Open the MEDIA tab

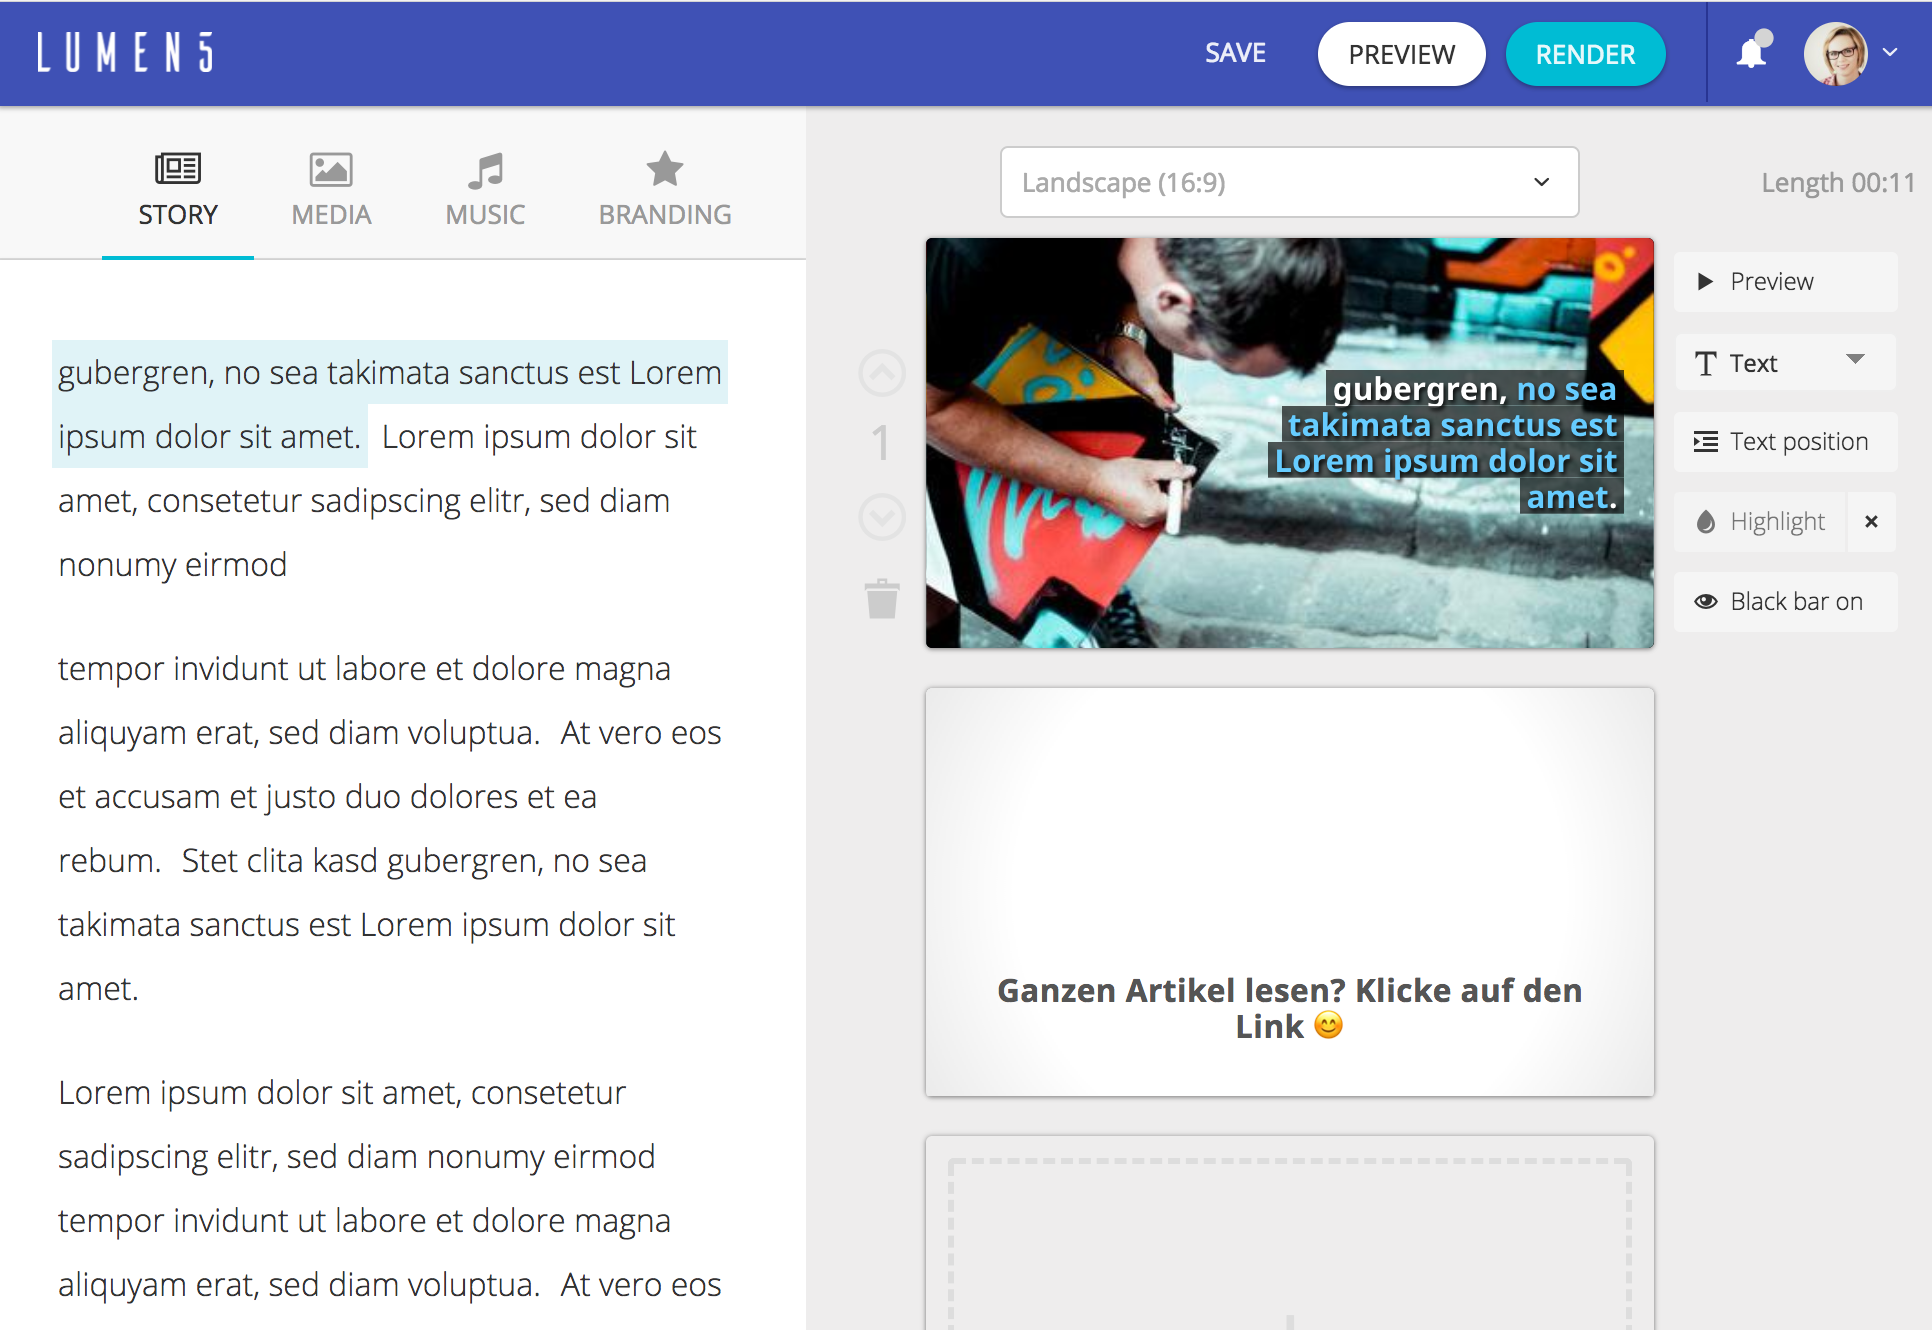331,190
